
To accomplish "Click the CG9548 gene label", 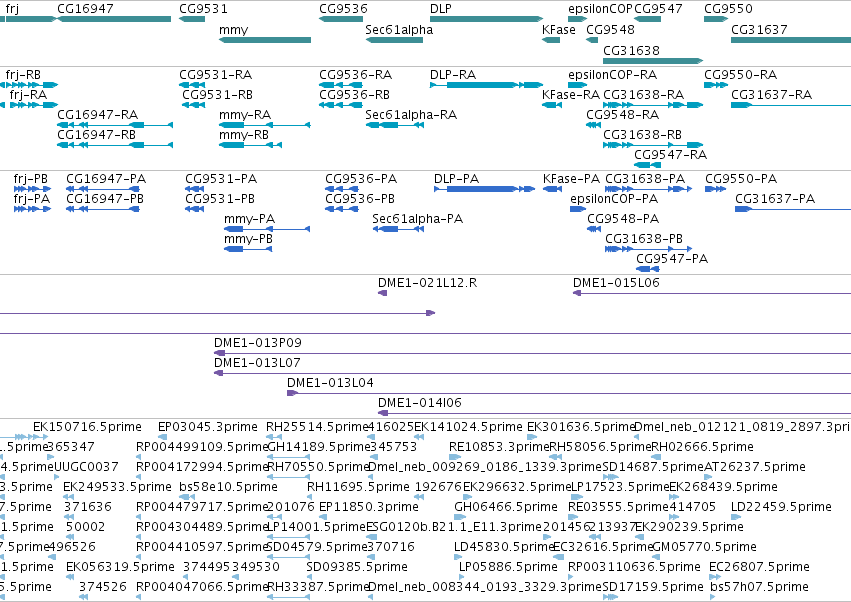I will pos(611,29).
